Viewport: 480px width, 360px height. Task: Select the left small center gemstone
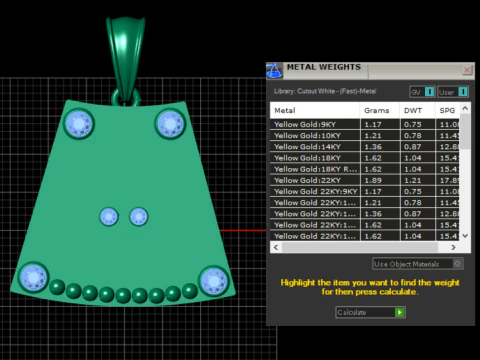point(109,216)
